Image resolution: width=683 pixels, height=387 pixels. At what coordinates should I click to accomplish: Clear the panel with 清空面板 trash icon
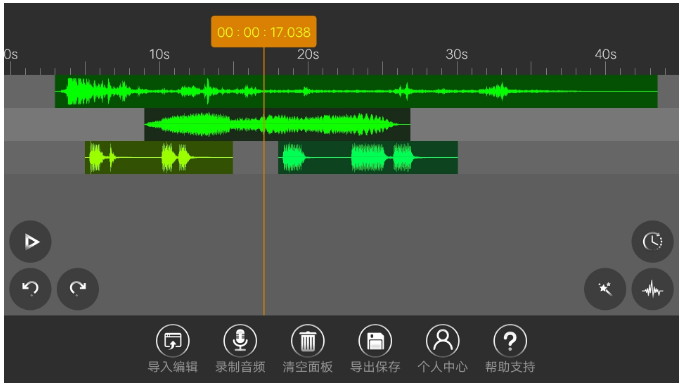308,341
